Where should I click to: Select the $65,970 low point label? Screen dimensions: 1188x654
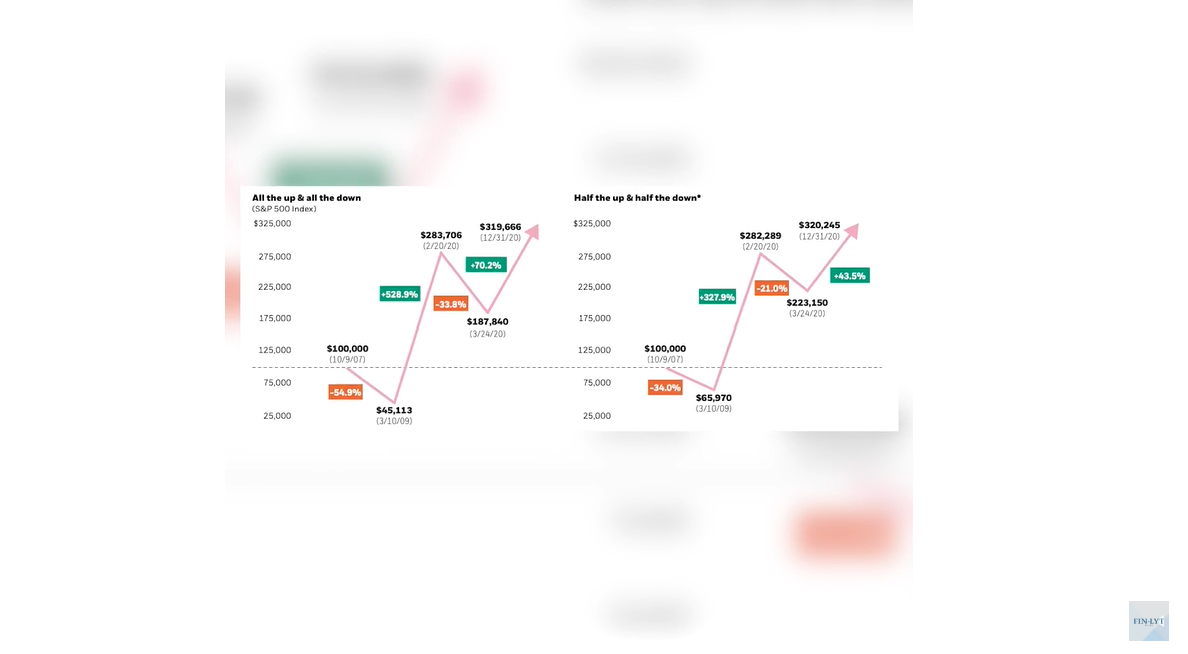[x=714, y=397]
